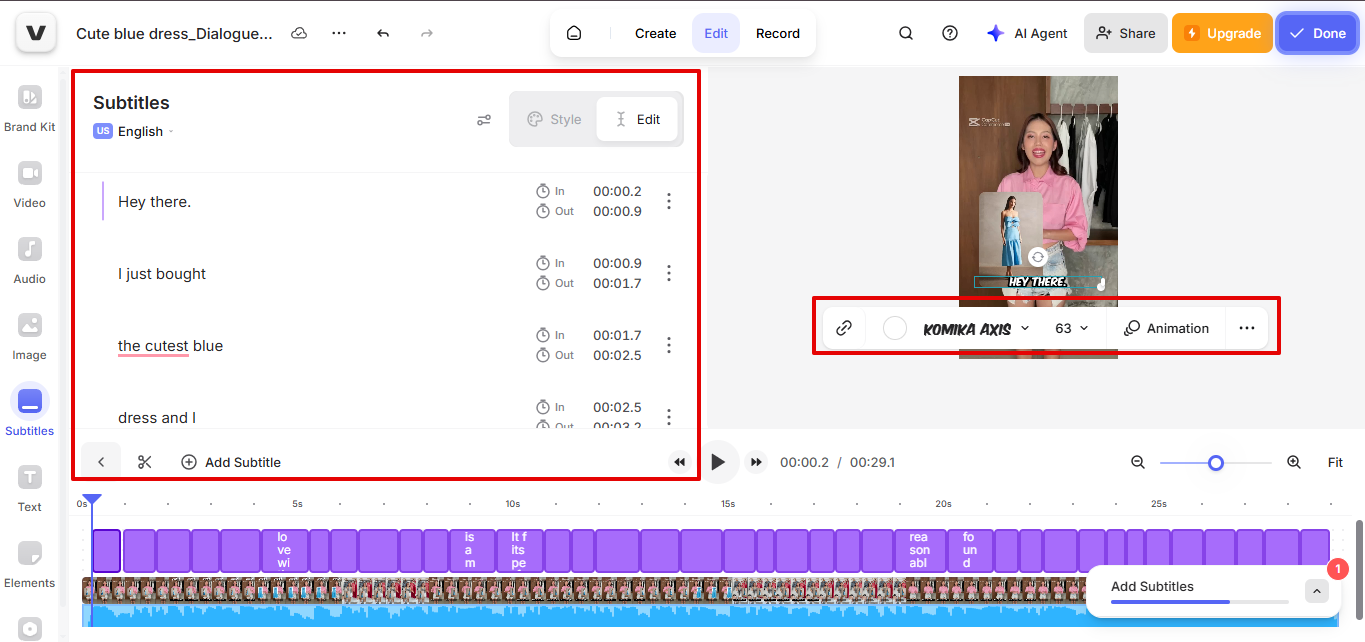Open search with the magnifying glass icon
Image resolution: width=1365 pixels, height=642 pixels.
pyautogui.click(x=905, y=32)
